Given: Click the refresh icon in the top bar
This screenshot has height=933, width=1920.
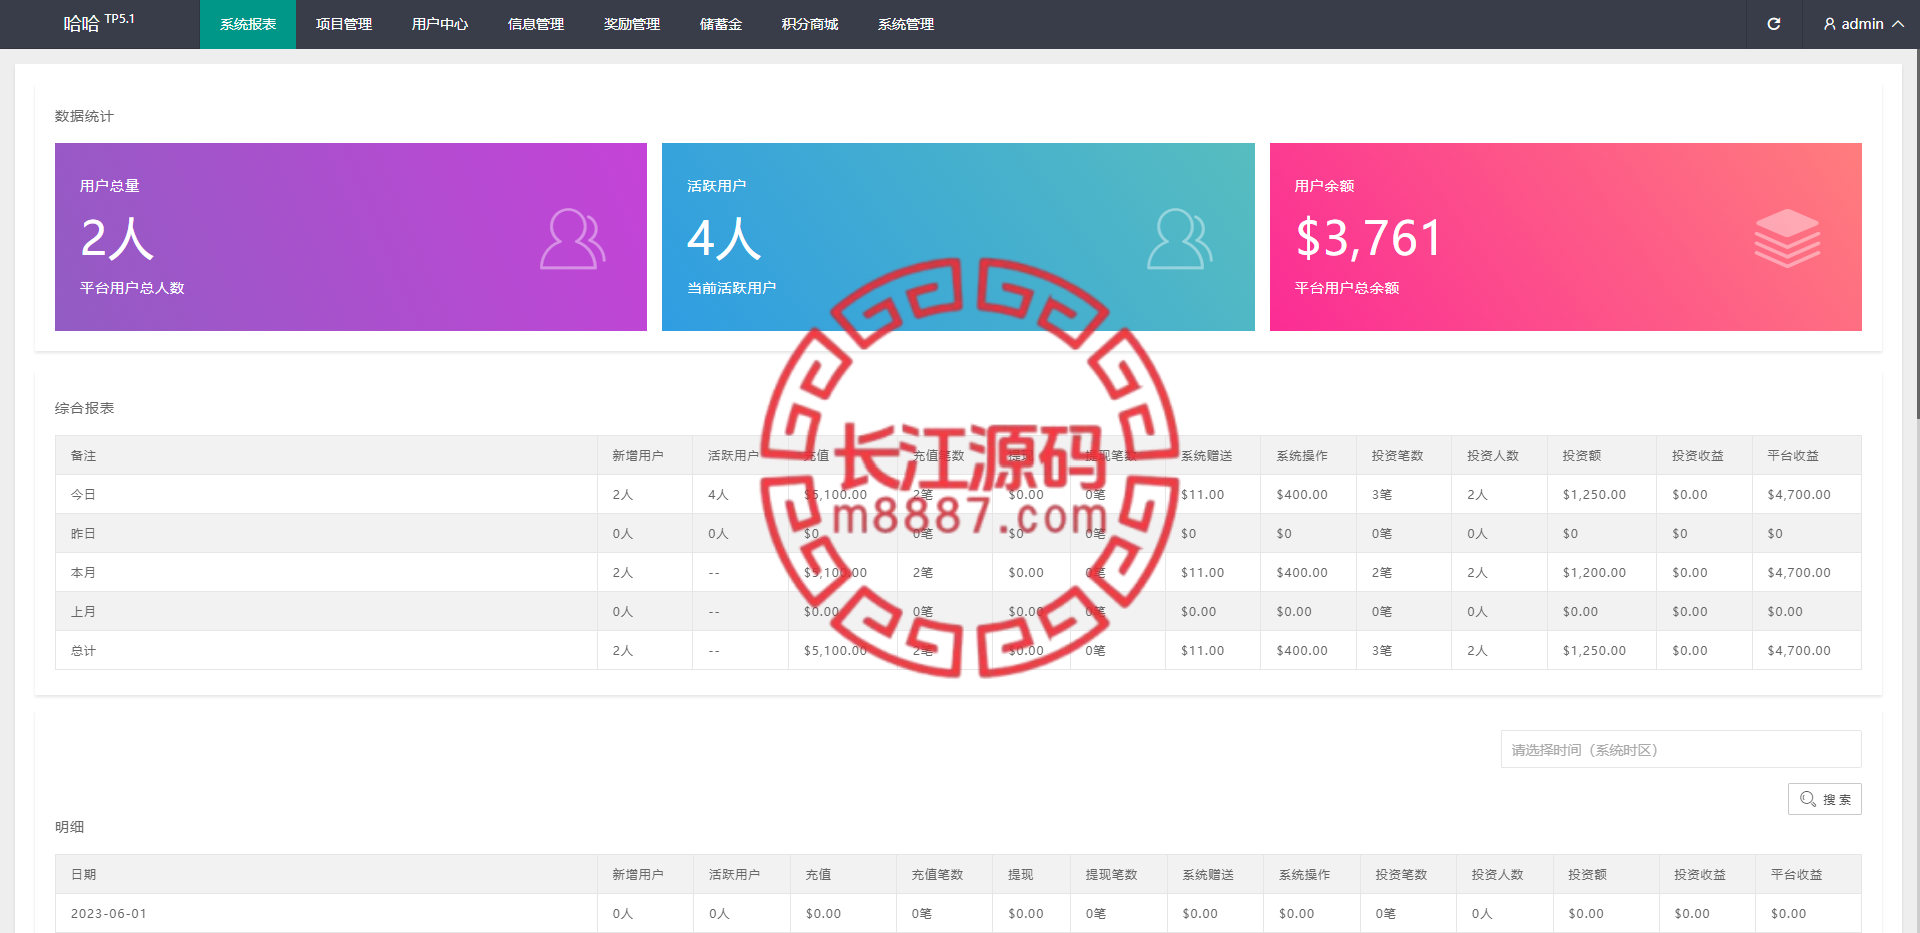Looking at the screenshot, I should [1773, 24].
